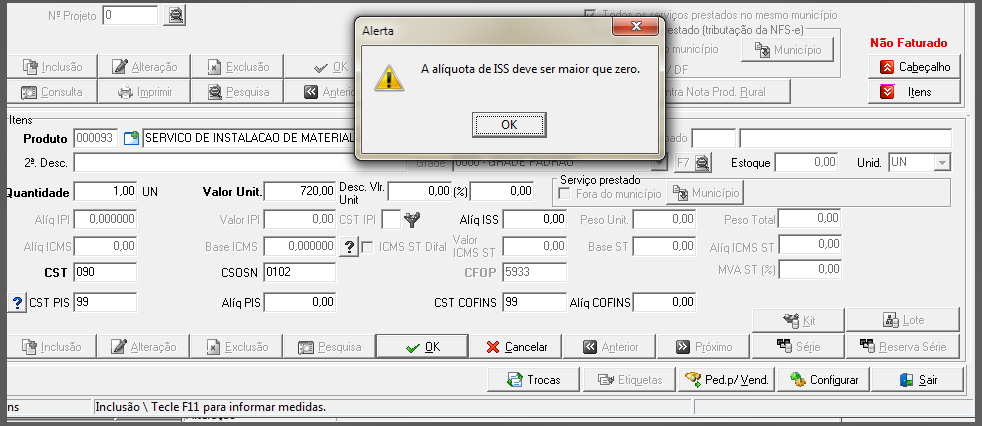982x426 pixels.
Task: Click into the Alíq ISS field
Action: 535,219
